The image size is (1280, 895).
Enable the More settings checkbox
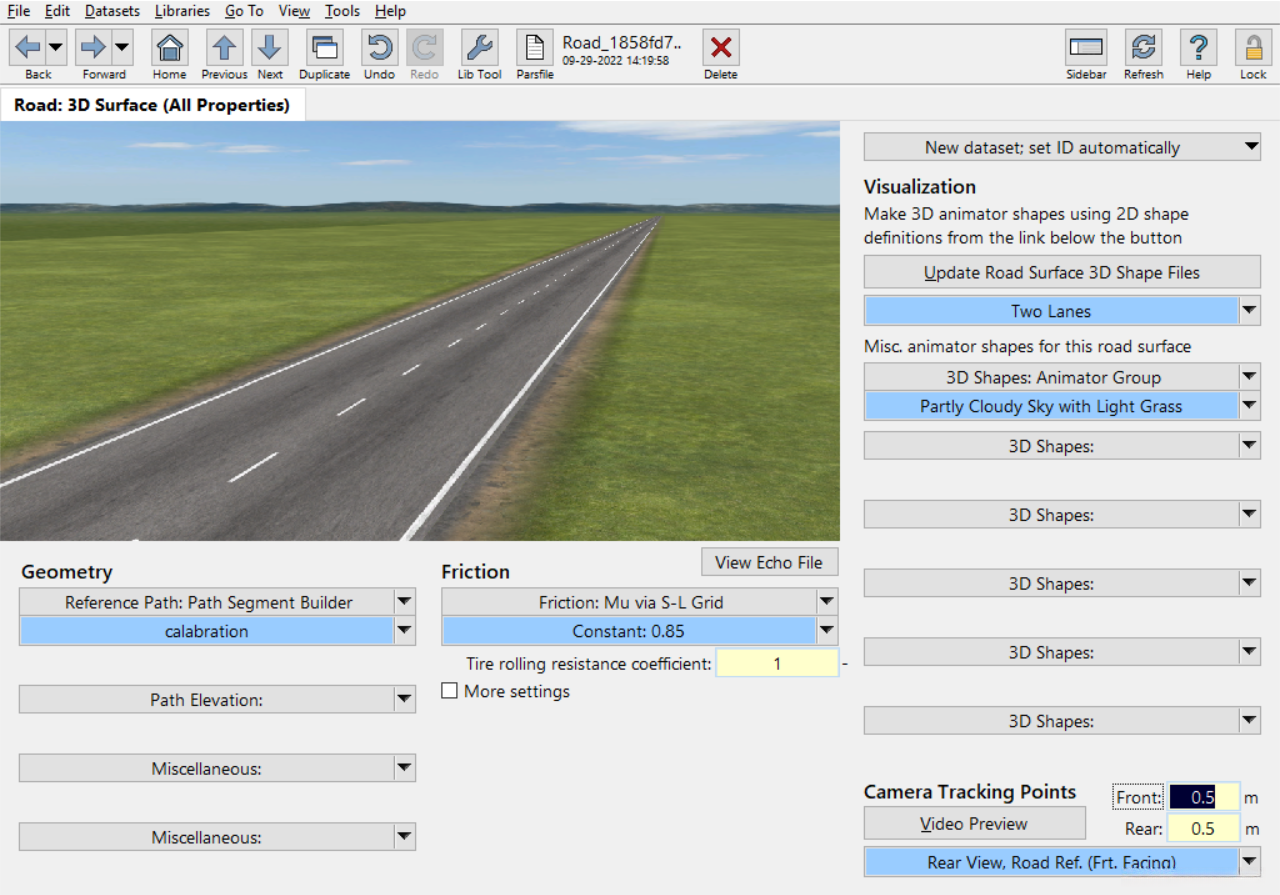click(450, 691)
